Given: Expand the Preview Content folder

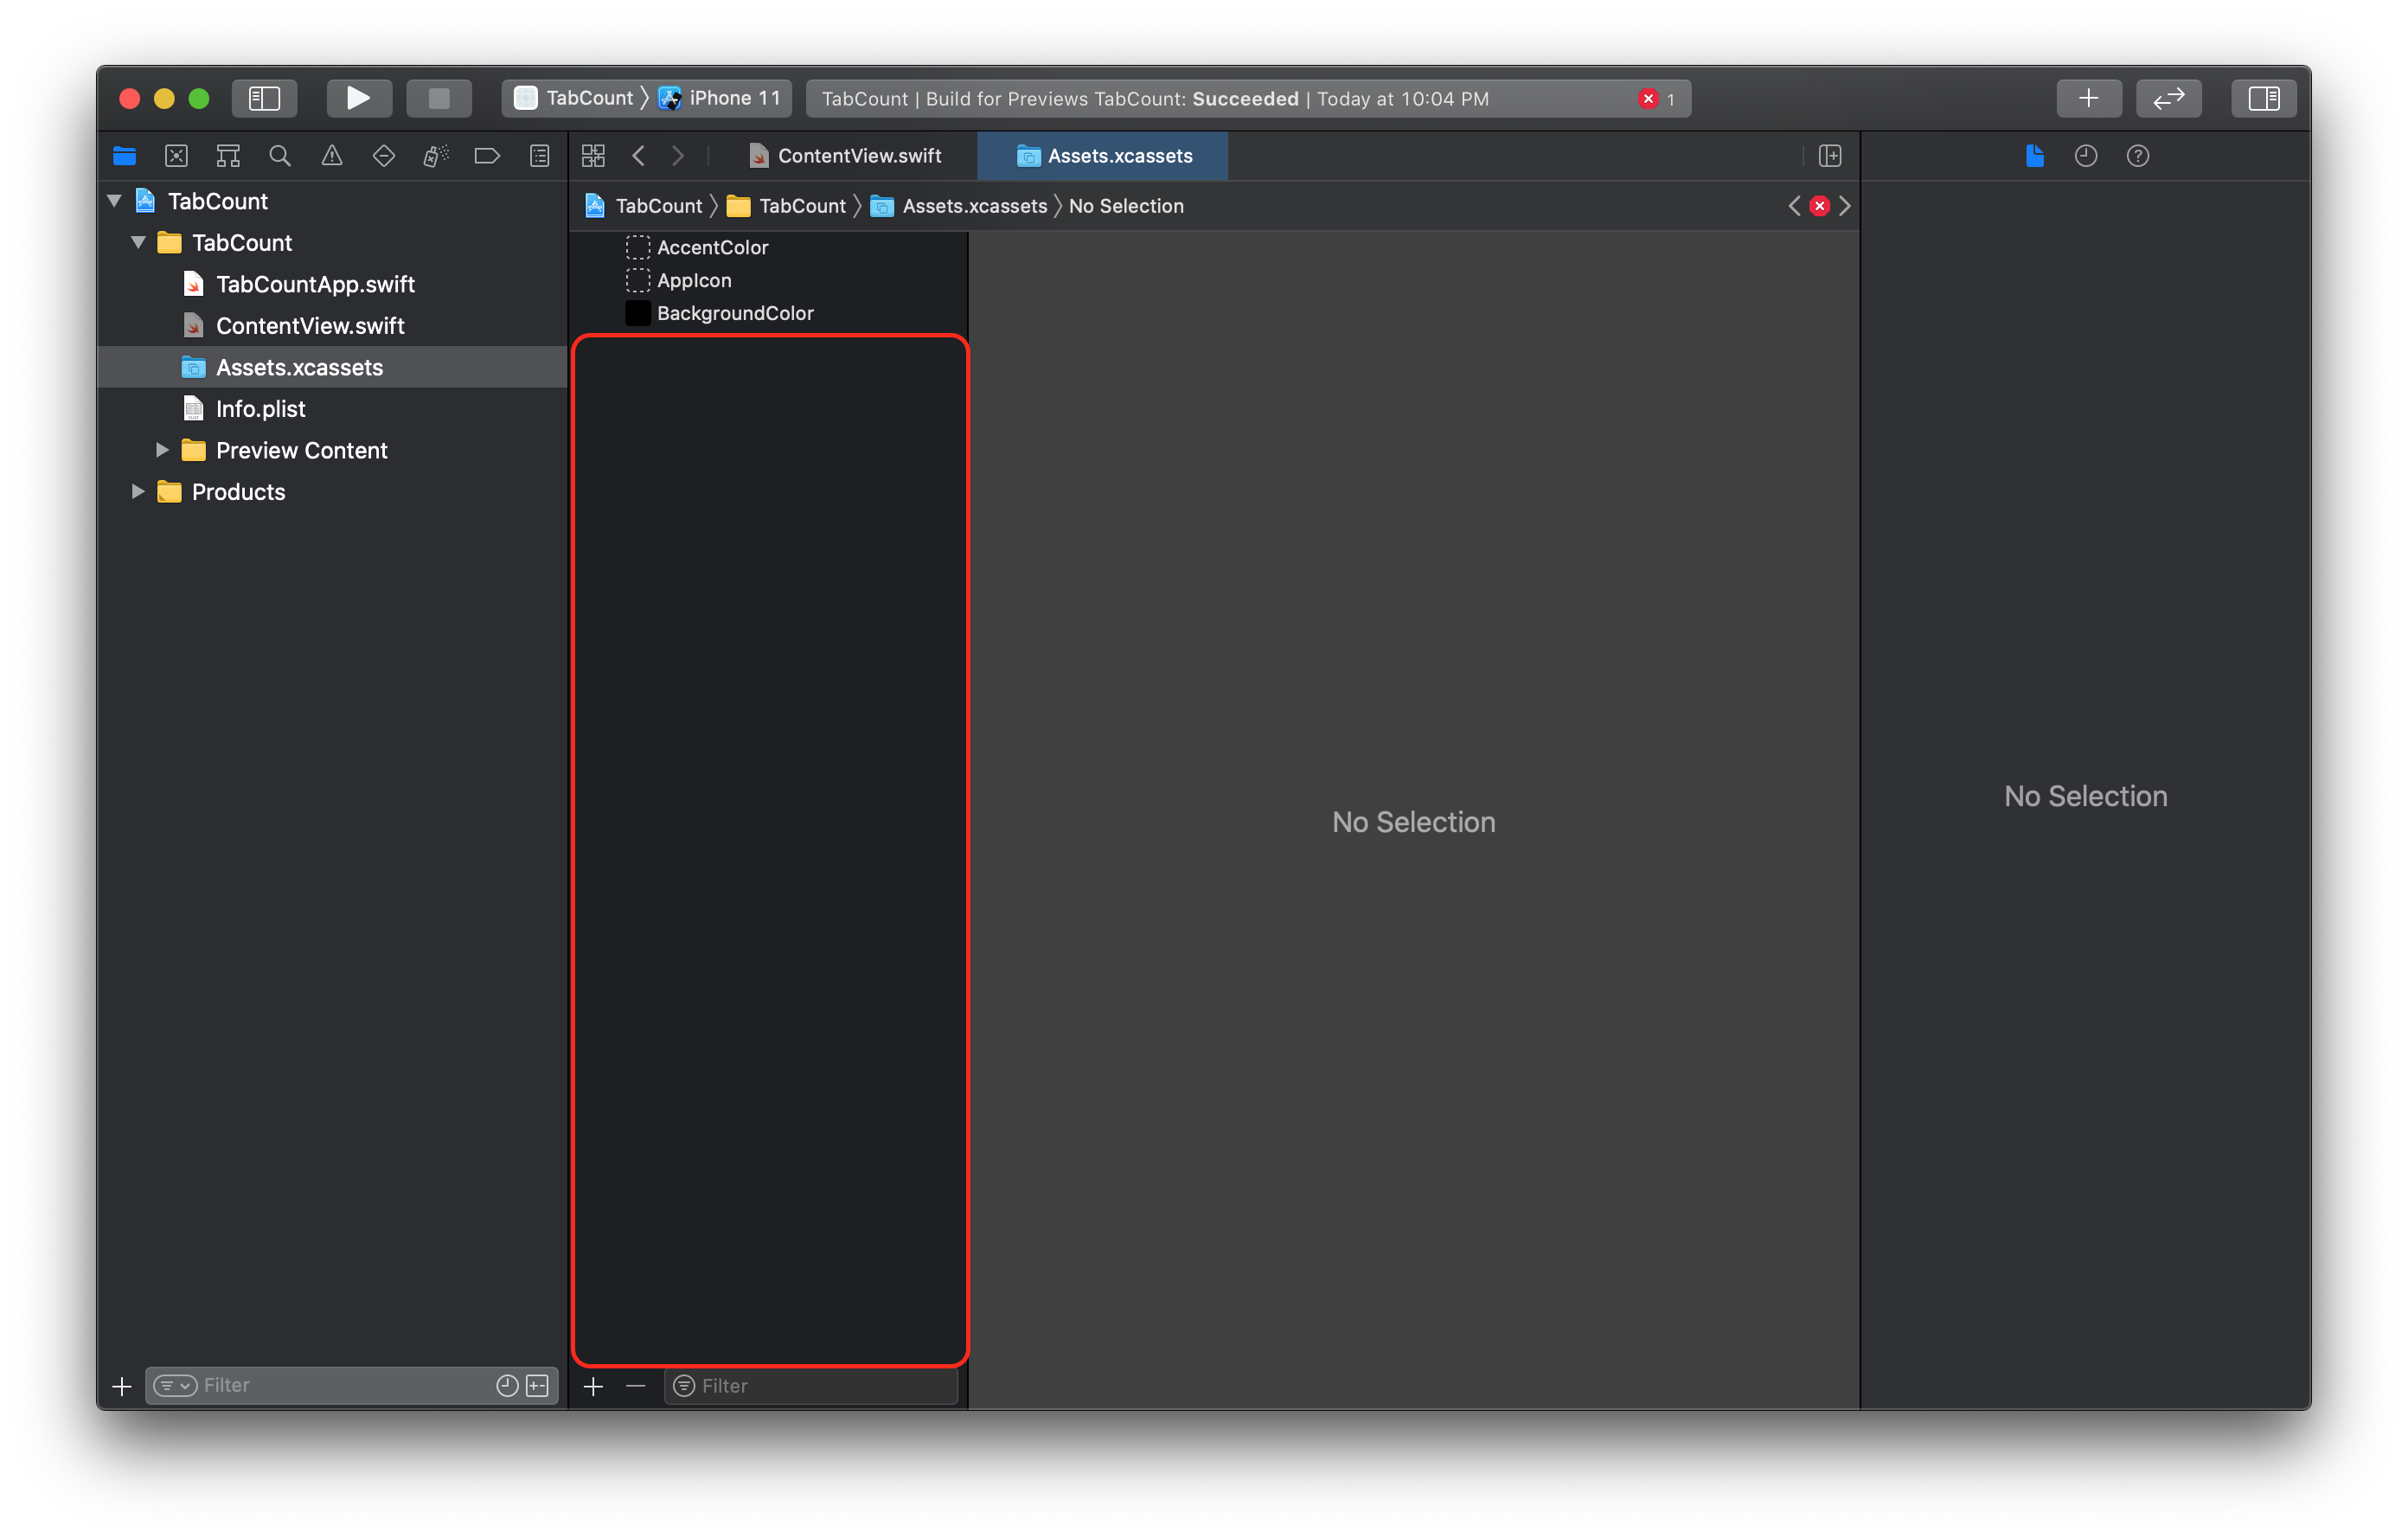Looking at the screenshot, I should click(162, 450).
